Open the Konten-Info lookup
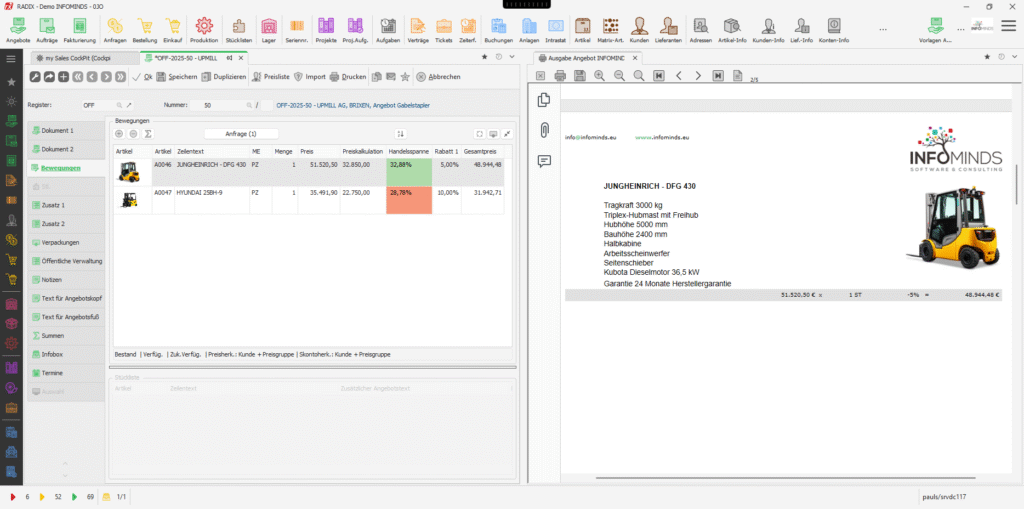The width and height of the screenshot is (1024, 509). 834,30
